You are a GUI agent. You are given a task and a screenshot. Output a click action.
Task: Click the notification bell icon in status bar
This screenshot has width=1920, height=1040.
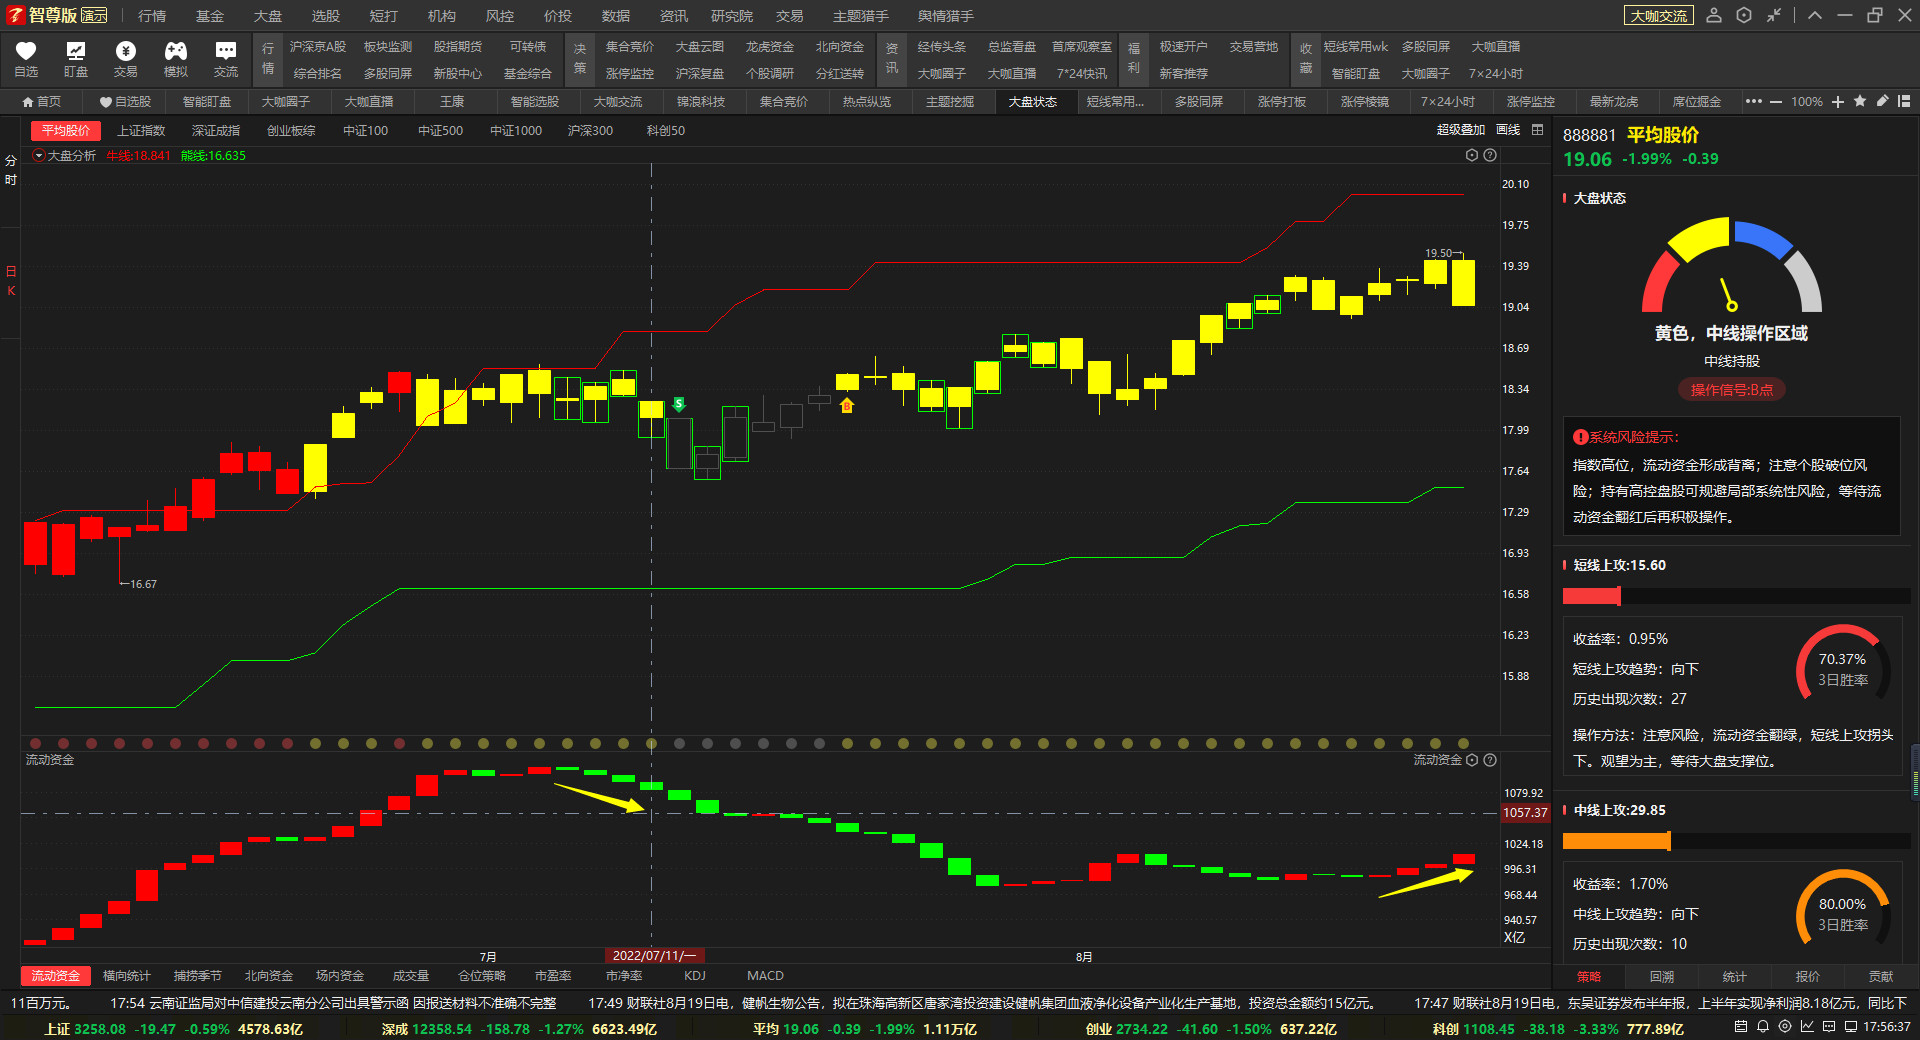point(1763,1027)
